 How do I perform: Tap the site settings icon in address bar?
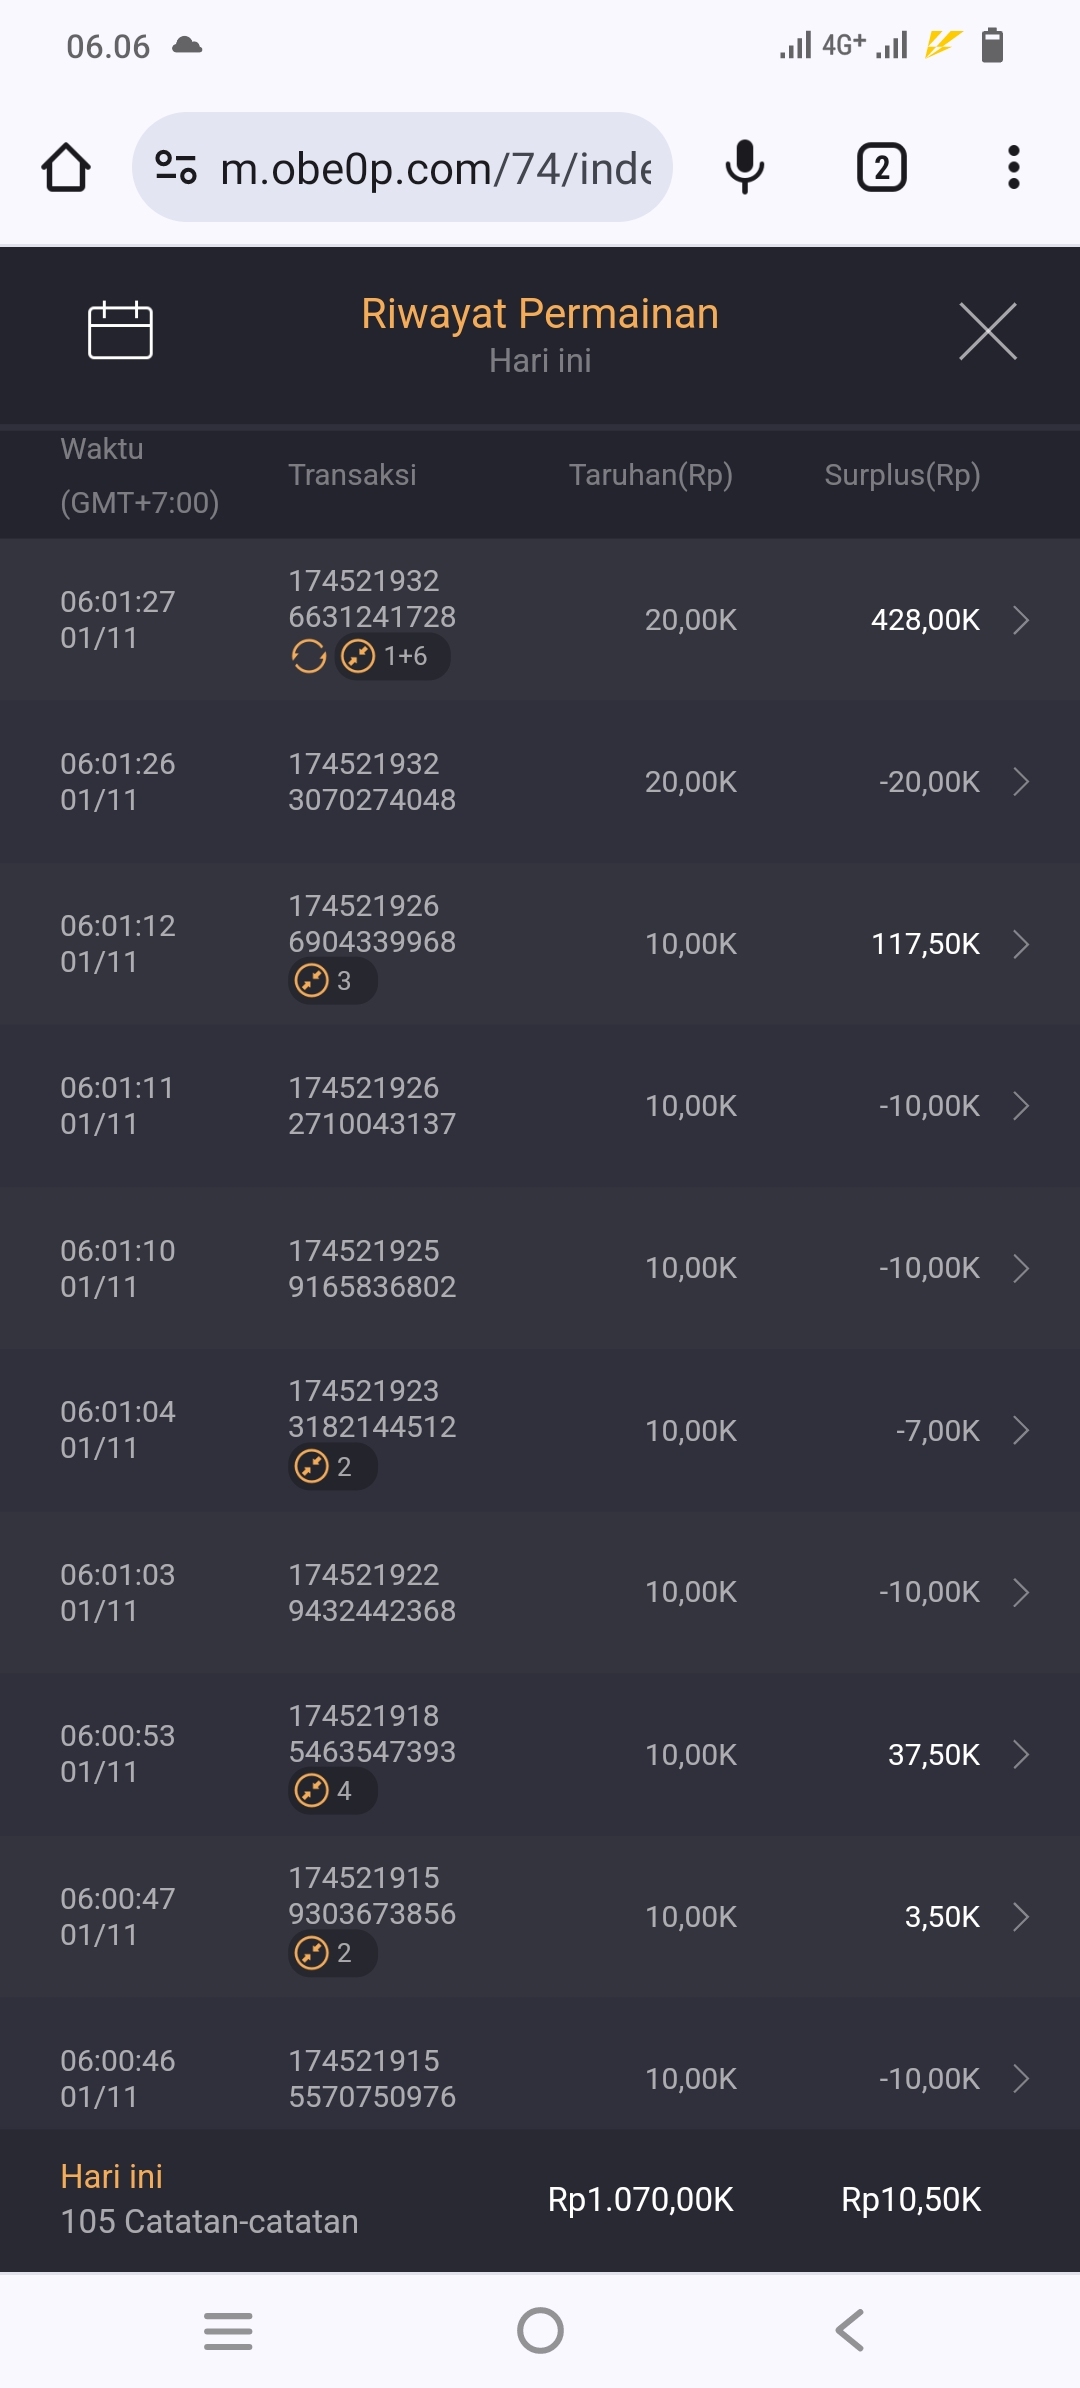(176, 167)
